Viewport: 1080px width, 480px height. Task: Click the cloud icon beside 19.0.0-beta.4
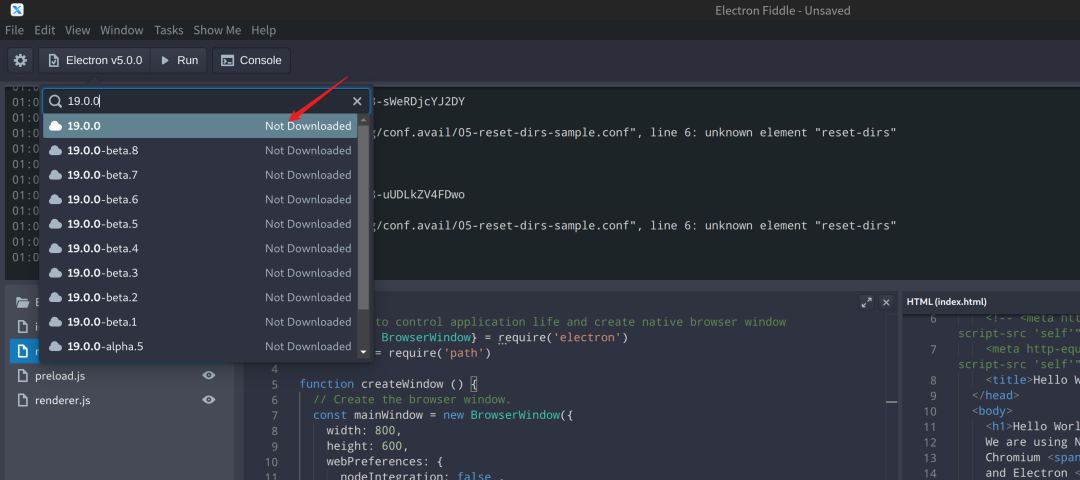point(55,249)
